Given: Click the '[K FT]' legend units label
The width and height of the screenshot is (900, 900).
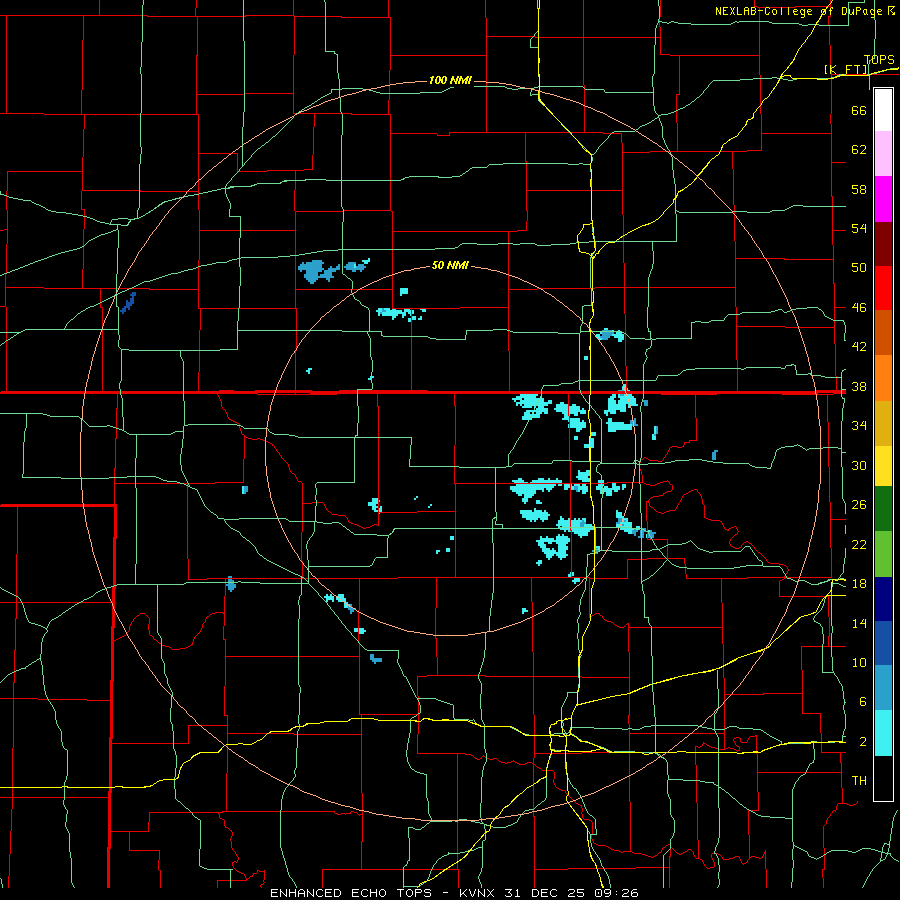Looking at the screenshot, I should coord(846,69).
